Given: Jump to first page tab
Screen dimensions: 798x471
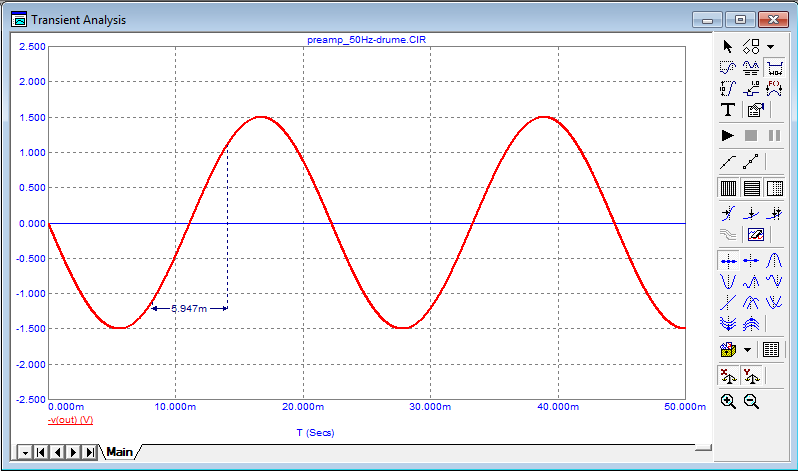Looking at the screenshot, I should [41, 452].
